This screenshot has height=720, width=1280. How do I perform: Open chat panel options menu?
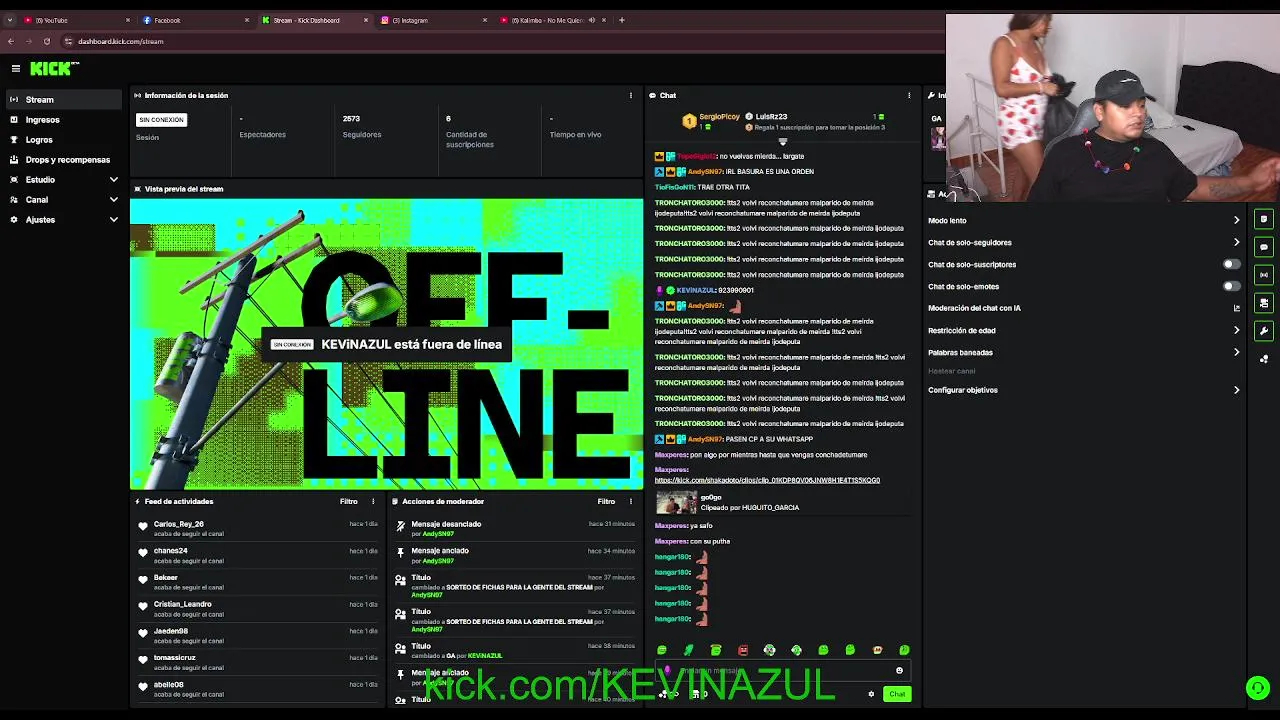pos(909,95)
